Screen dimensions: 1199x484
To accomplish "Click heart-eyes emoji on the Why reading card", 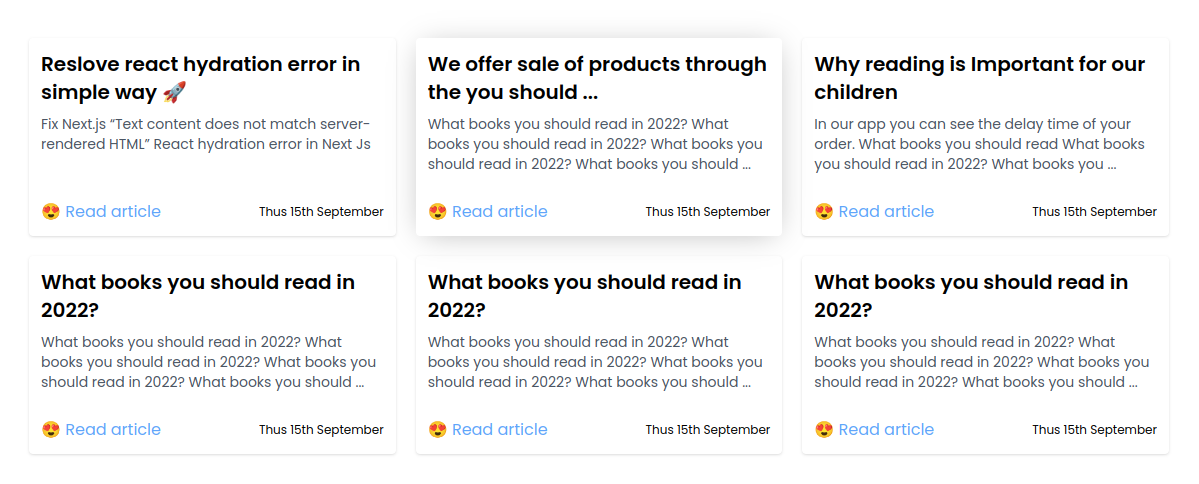I will 824,211.
